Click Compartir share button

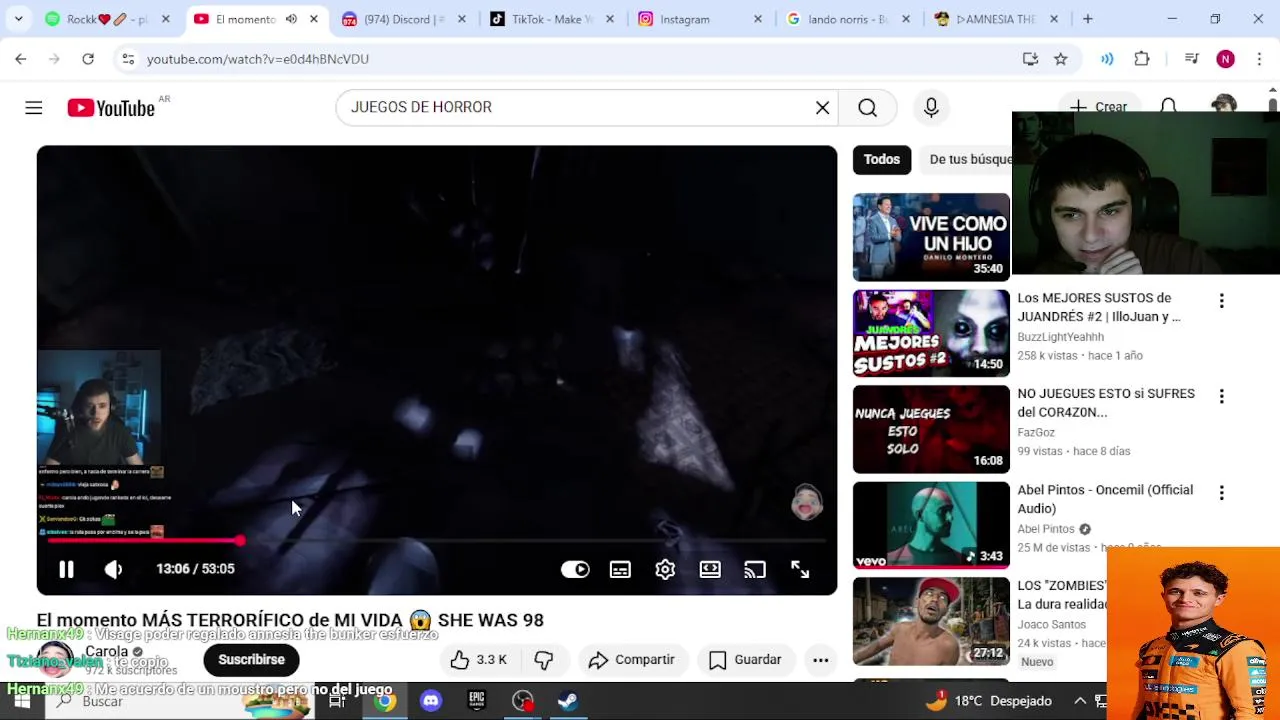point(632,660)
